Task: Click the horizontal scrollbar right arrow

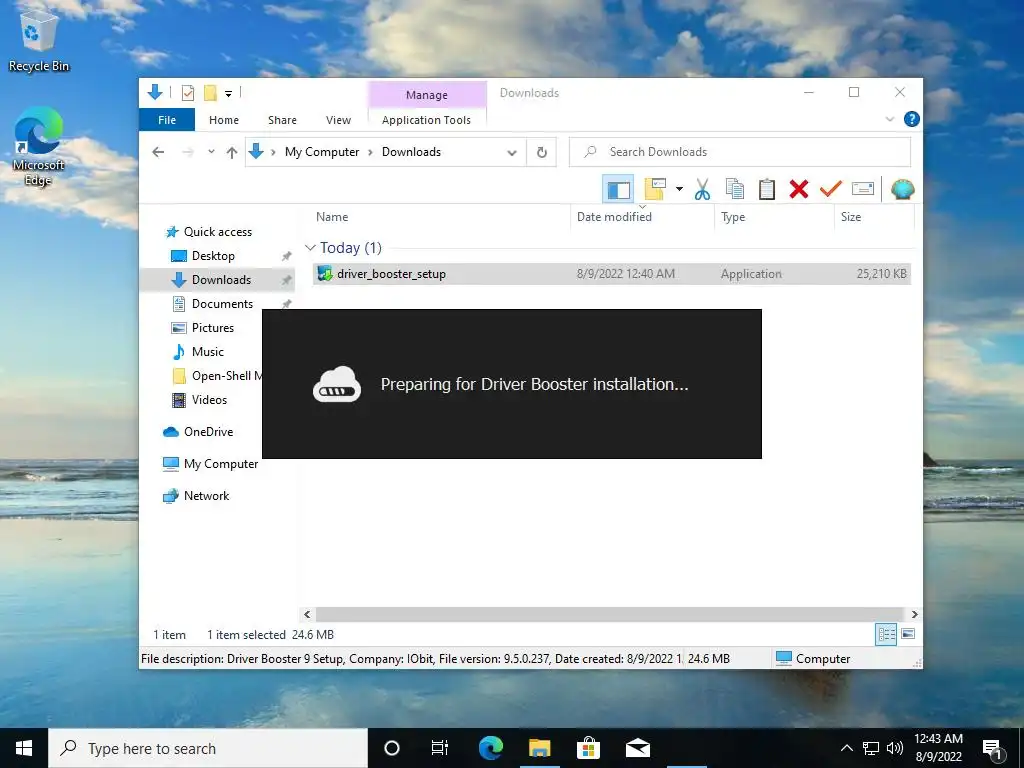Action: pos(914,615)
